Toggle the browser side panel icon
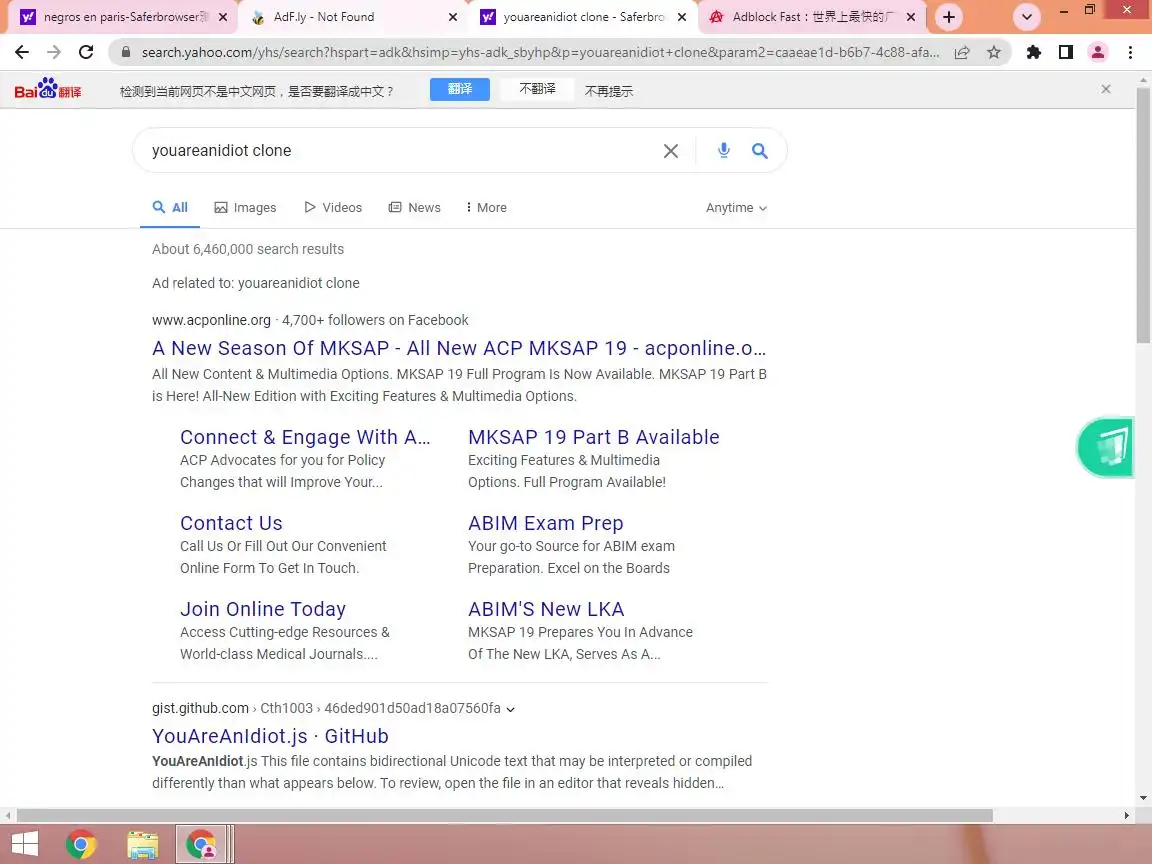The height and width of the screenshot is (864, 1152). (x=1066, y=52)
